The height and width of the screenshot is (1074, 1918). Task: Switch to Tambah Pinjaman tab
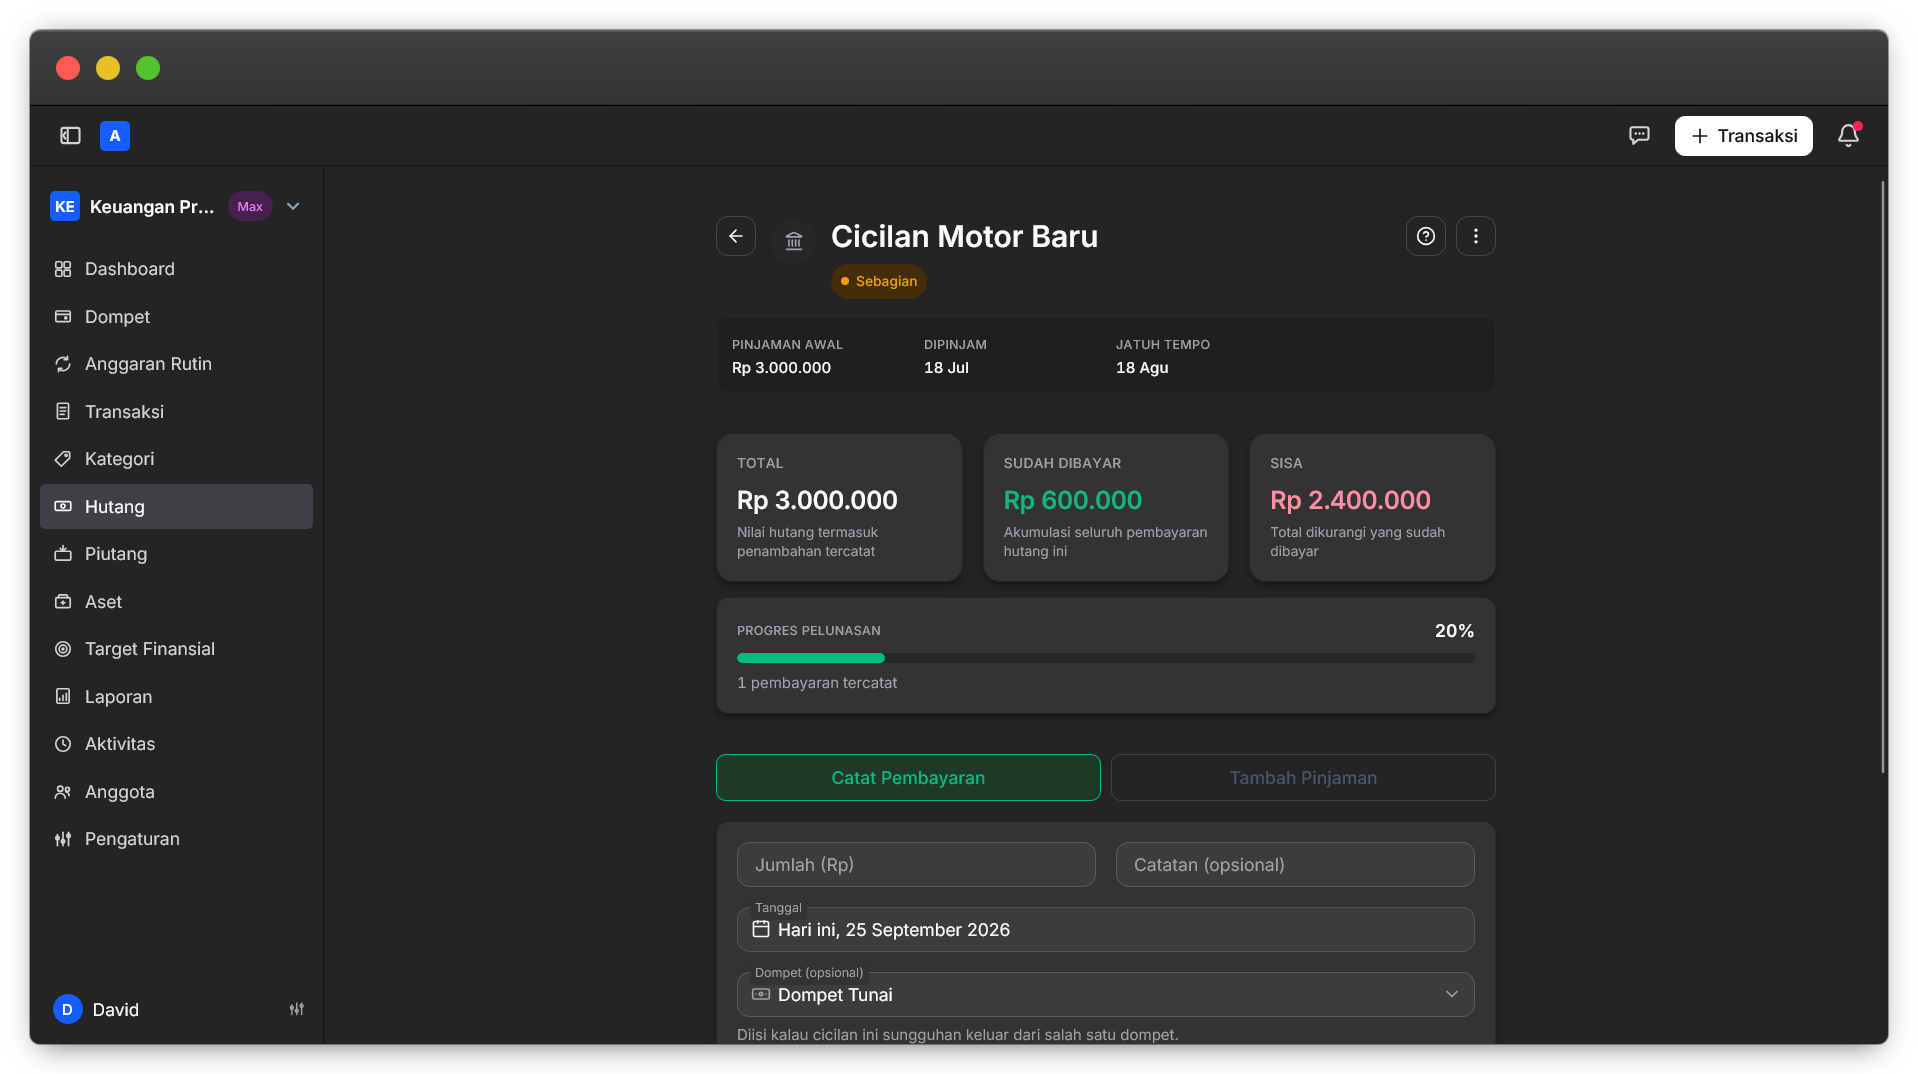pos(1303,778)
